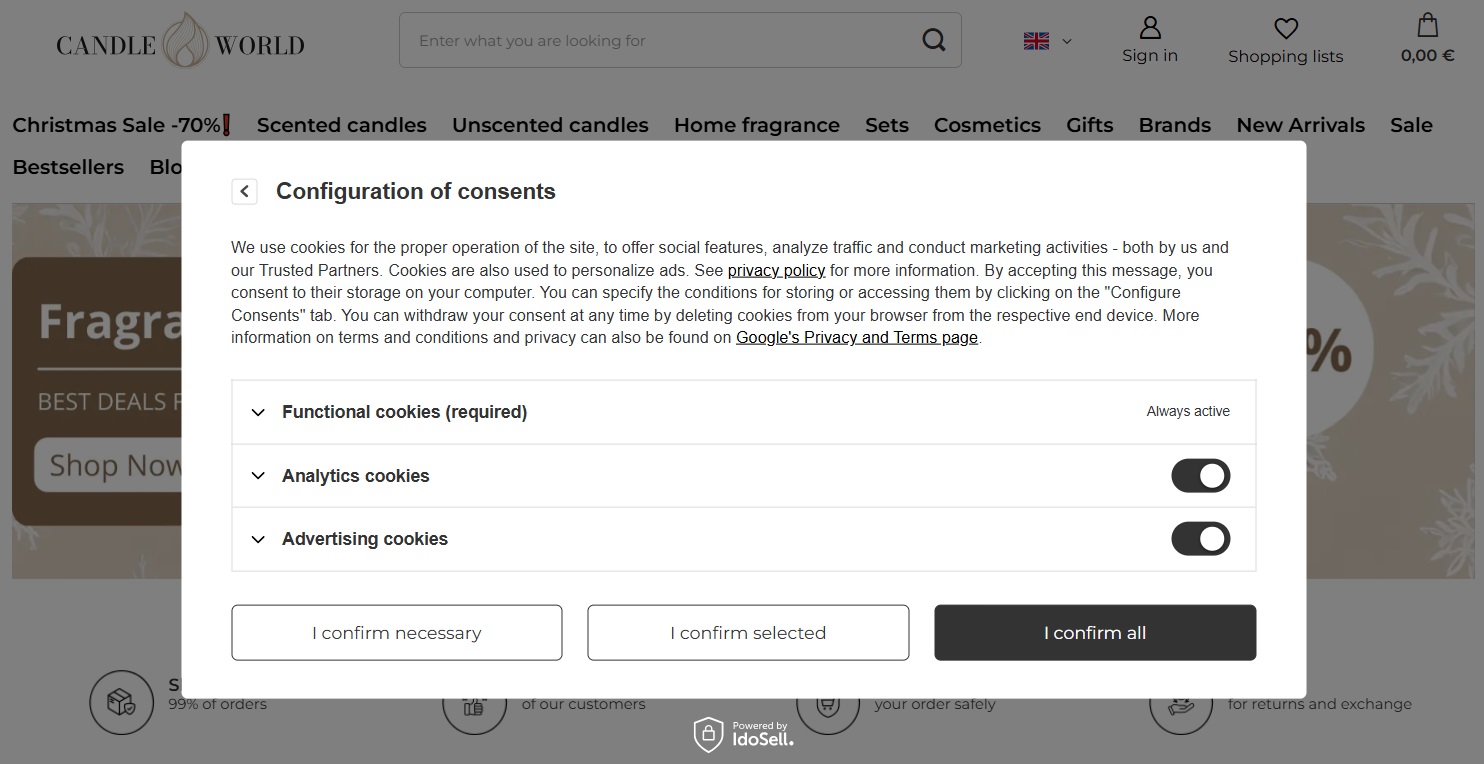
Task: Click the back arrow in the consents dialog
Action: [x=244, y=191]
